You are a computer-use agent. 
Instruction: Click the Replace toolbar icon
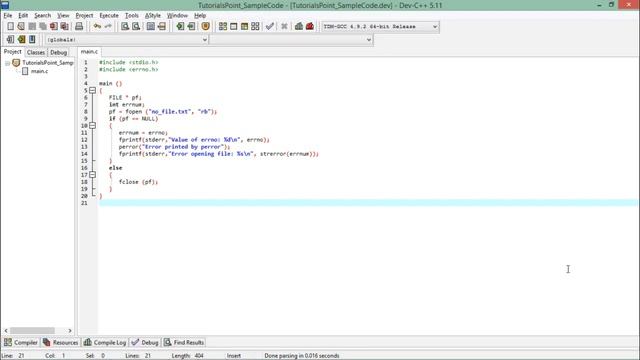pyautogui.click(x=136, y=27)
